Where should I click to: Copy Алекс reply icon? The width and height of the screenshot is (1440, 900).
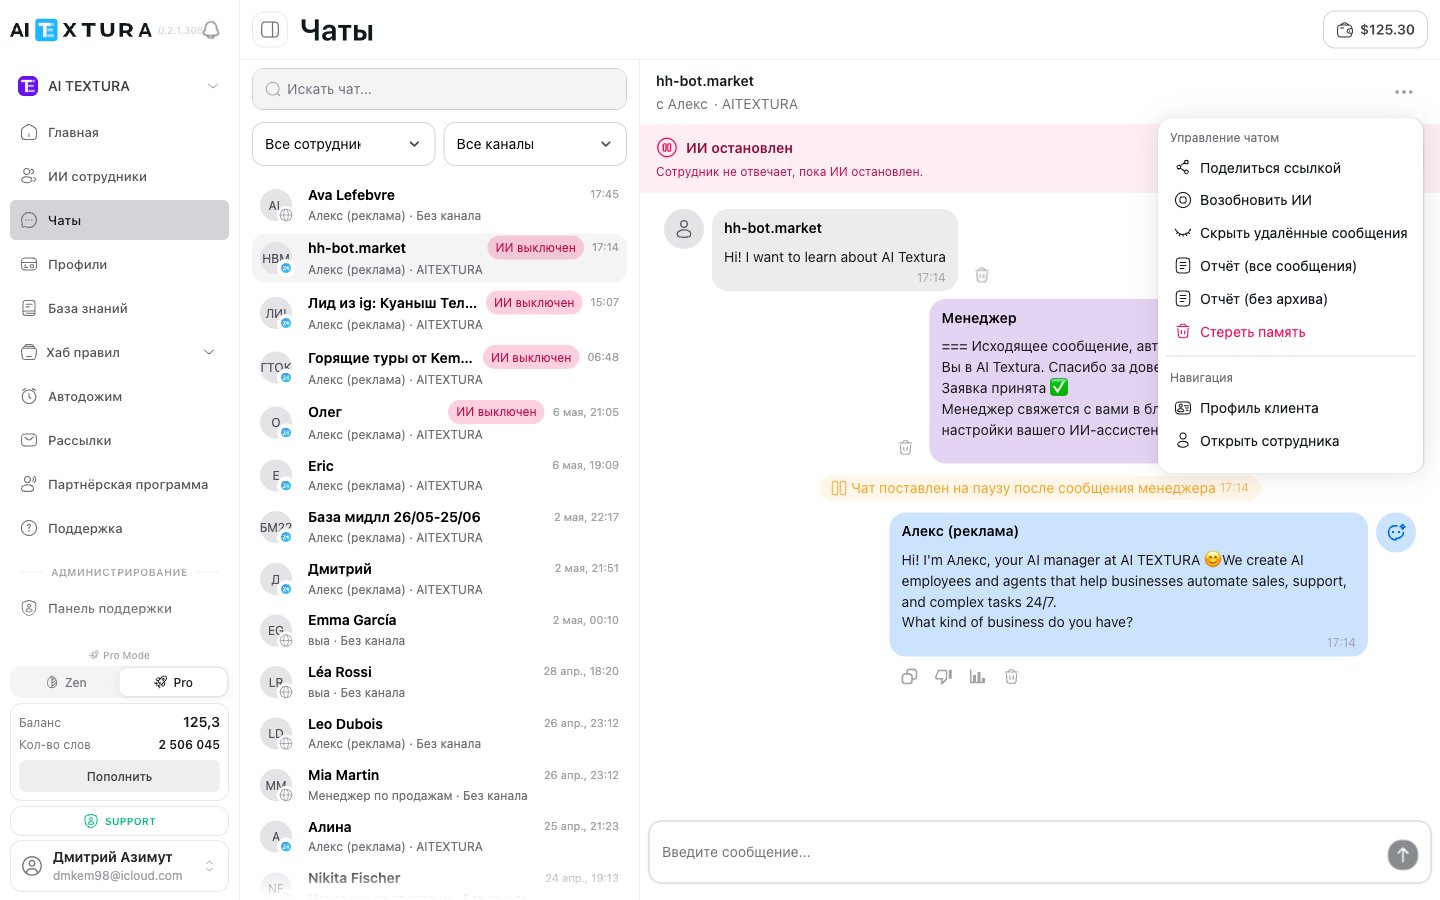(909, 677)
